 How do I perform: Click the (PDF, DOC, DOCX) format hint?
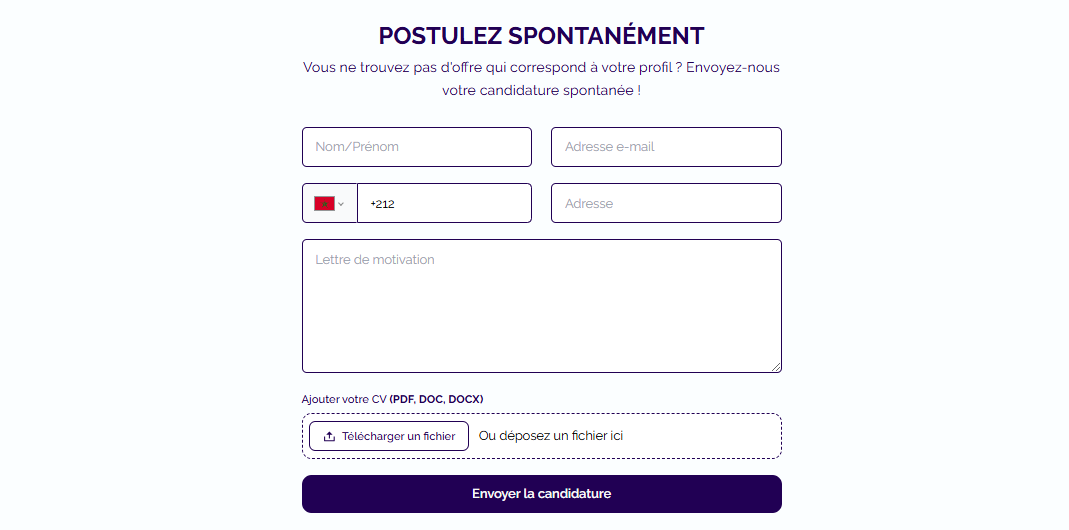point(436,400)
